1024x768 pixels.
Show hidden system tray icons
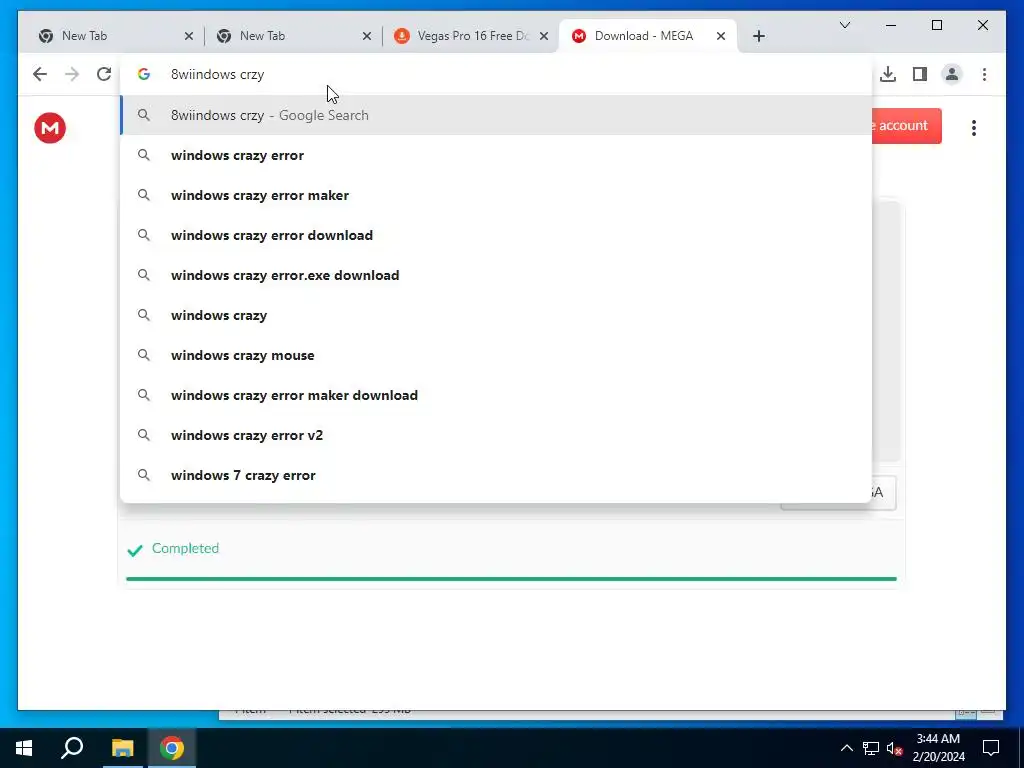[x=846, y=748]
